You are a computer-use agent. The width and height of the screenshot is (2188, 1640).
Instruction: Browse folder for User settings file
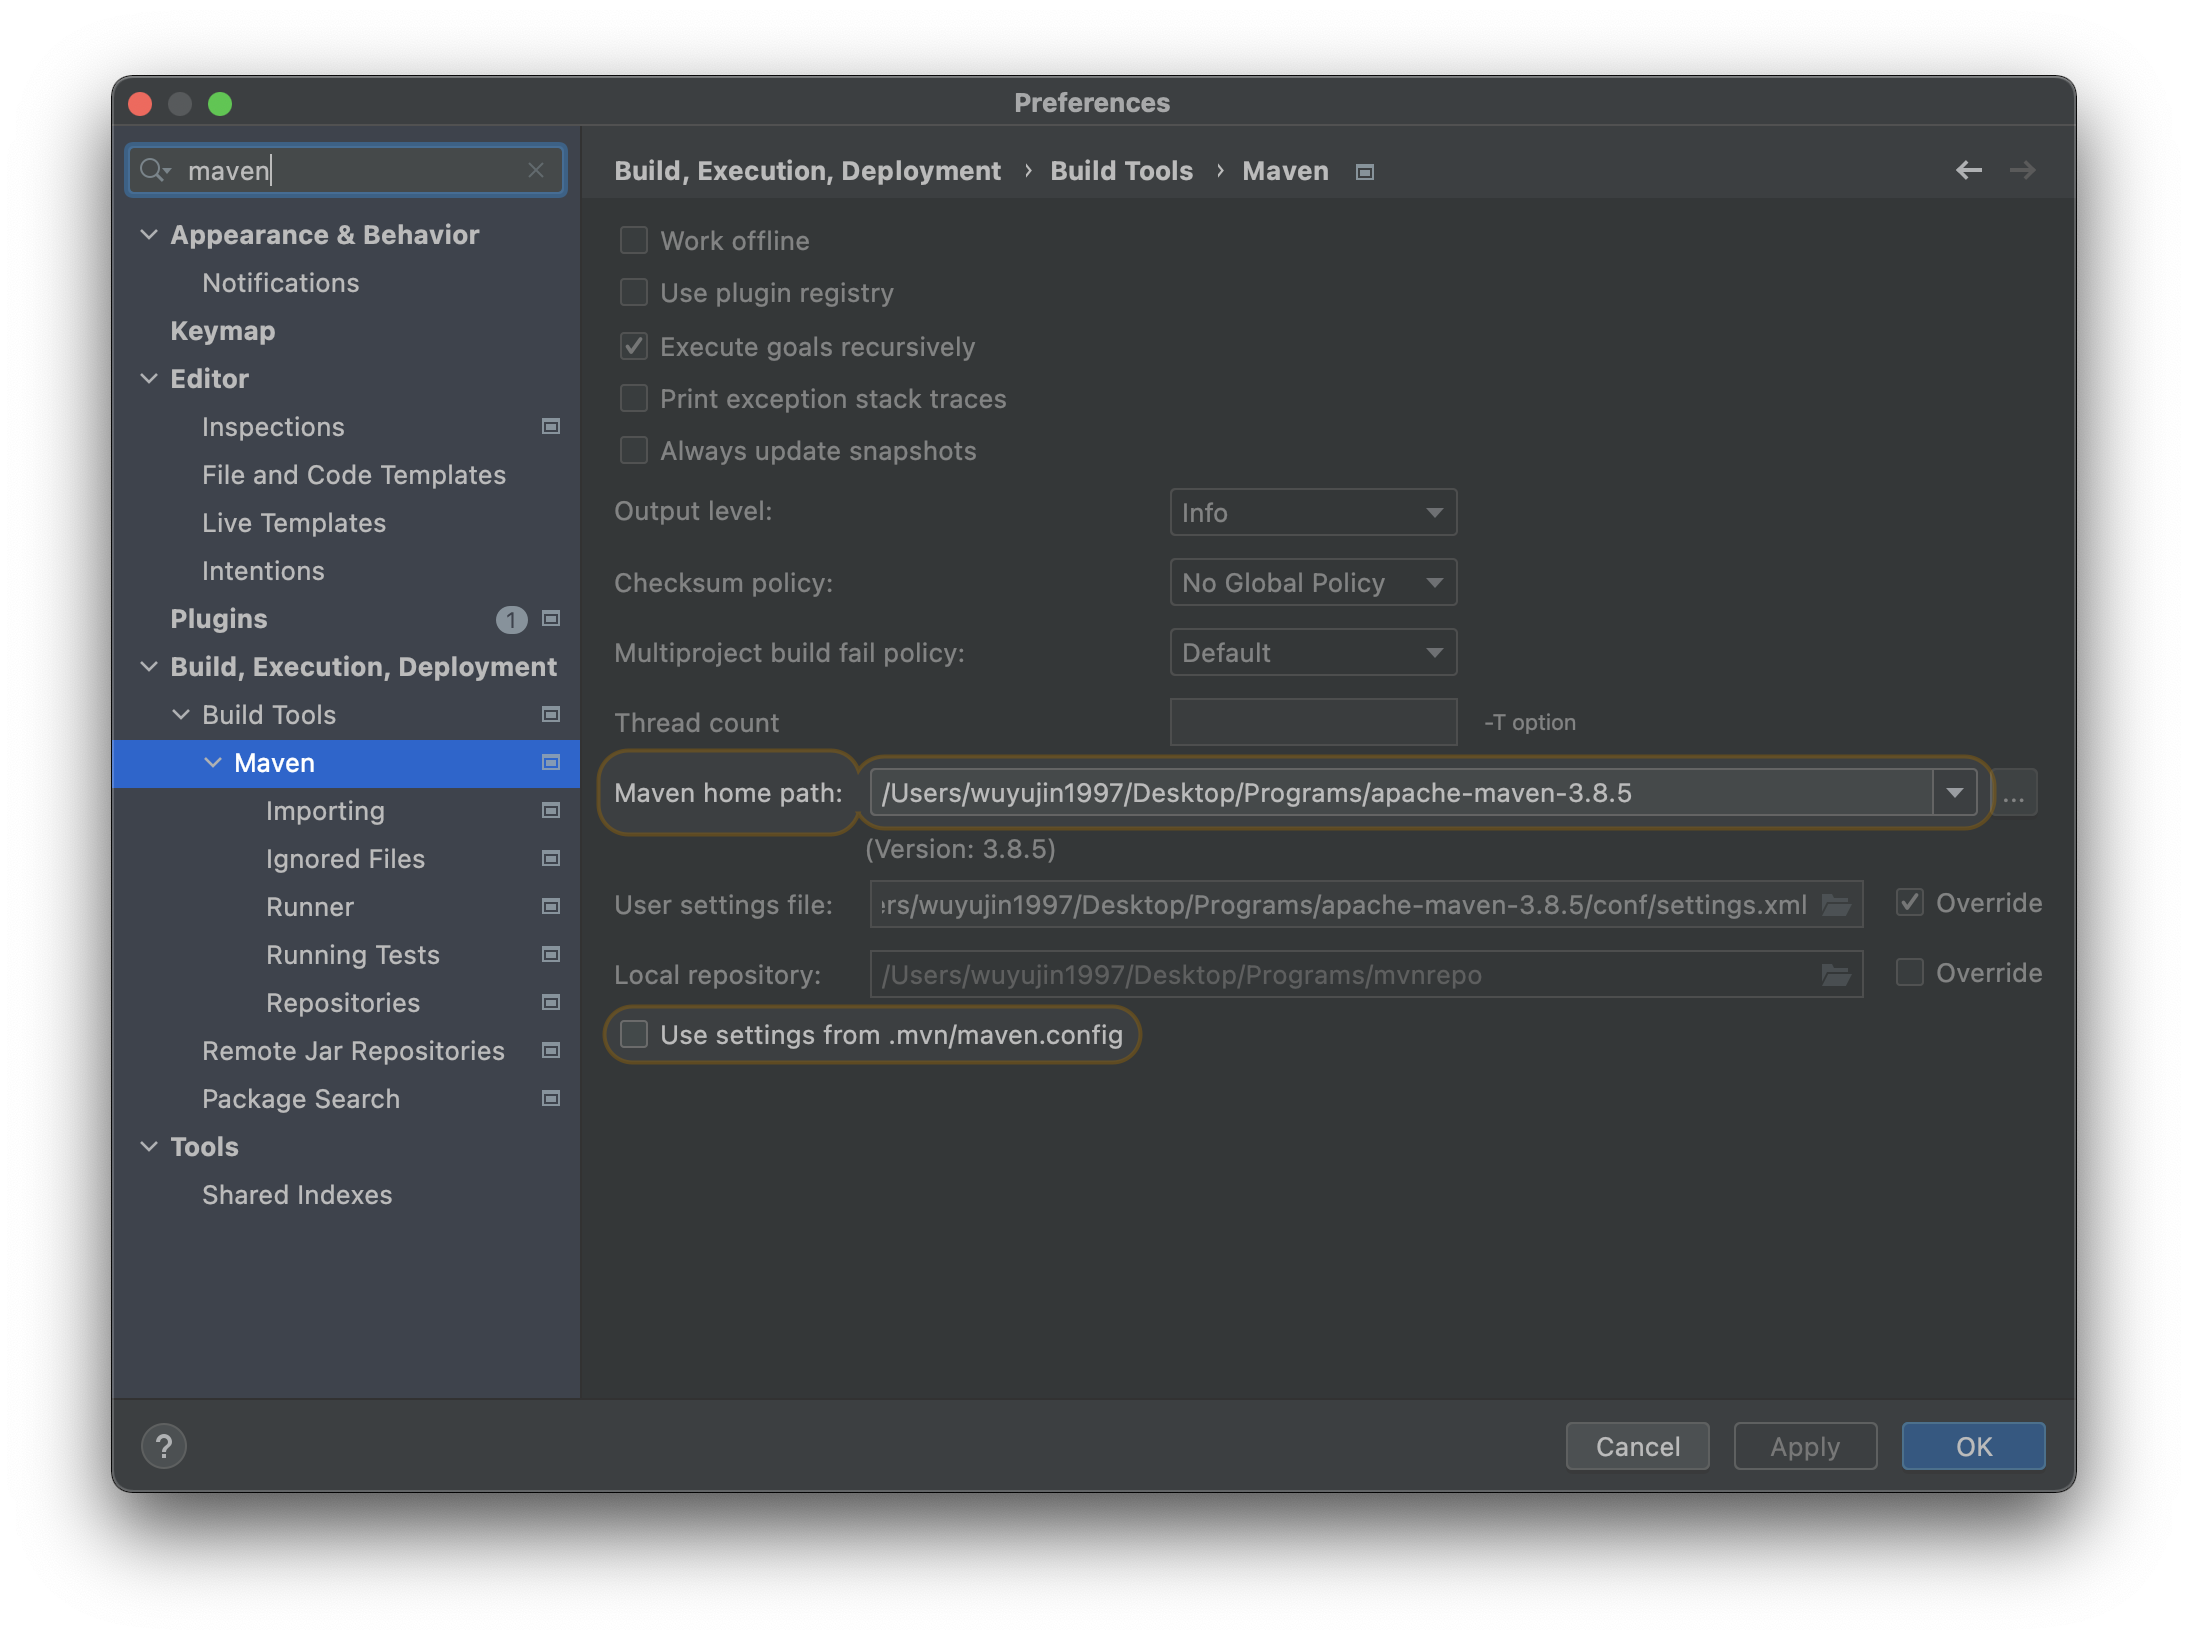(x=1836, y=905)
